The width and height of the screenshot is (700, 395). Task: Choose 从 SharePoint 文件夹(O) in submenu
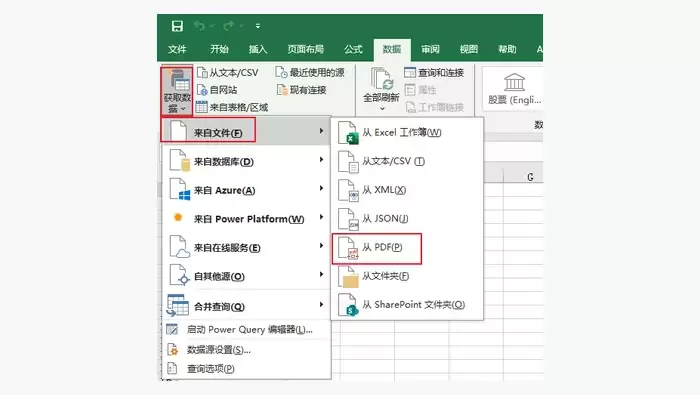[x=407, y=305]
